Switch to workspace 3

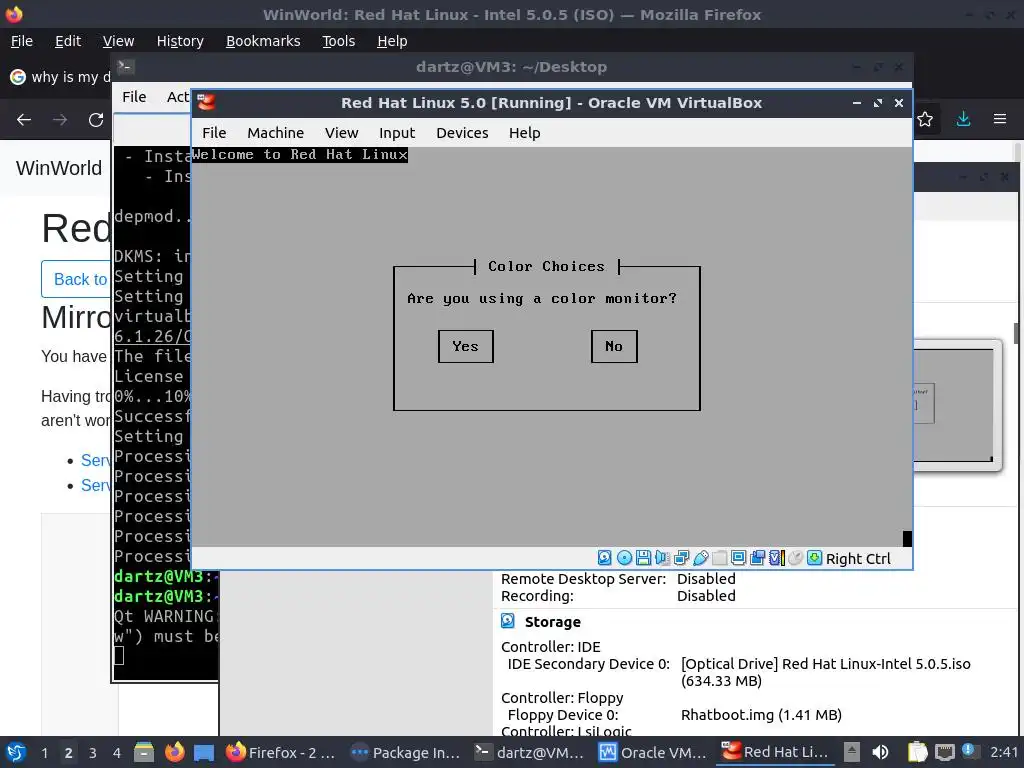[93, 753]
